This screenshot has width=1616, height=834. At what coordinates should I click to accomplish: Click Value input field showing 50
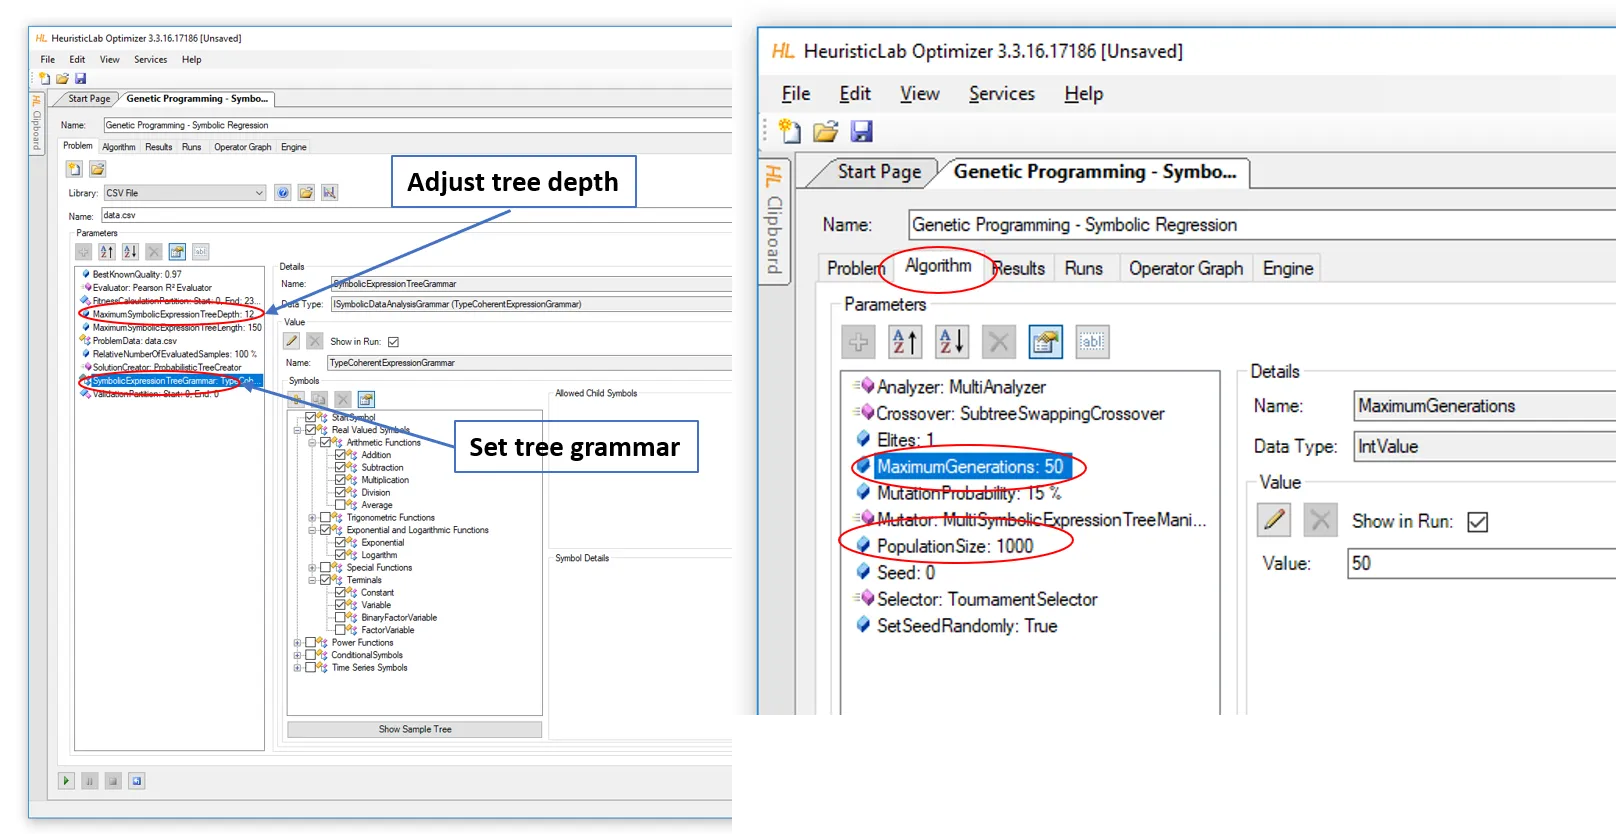click(x=1482, y=563)
